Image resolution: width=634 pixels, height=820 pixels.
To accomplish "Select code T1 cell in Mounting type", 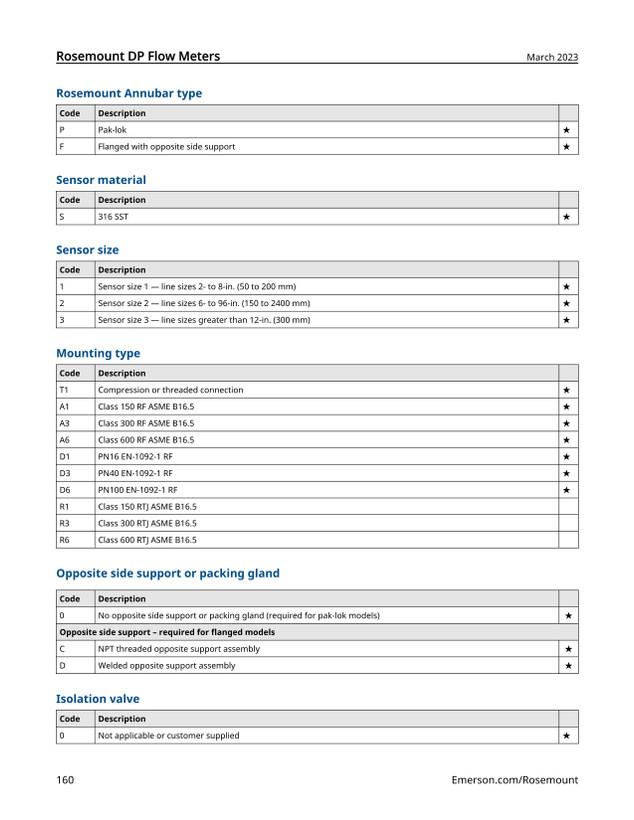I will point(75,390).
